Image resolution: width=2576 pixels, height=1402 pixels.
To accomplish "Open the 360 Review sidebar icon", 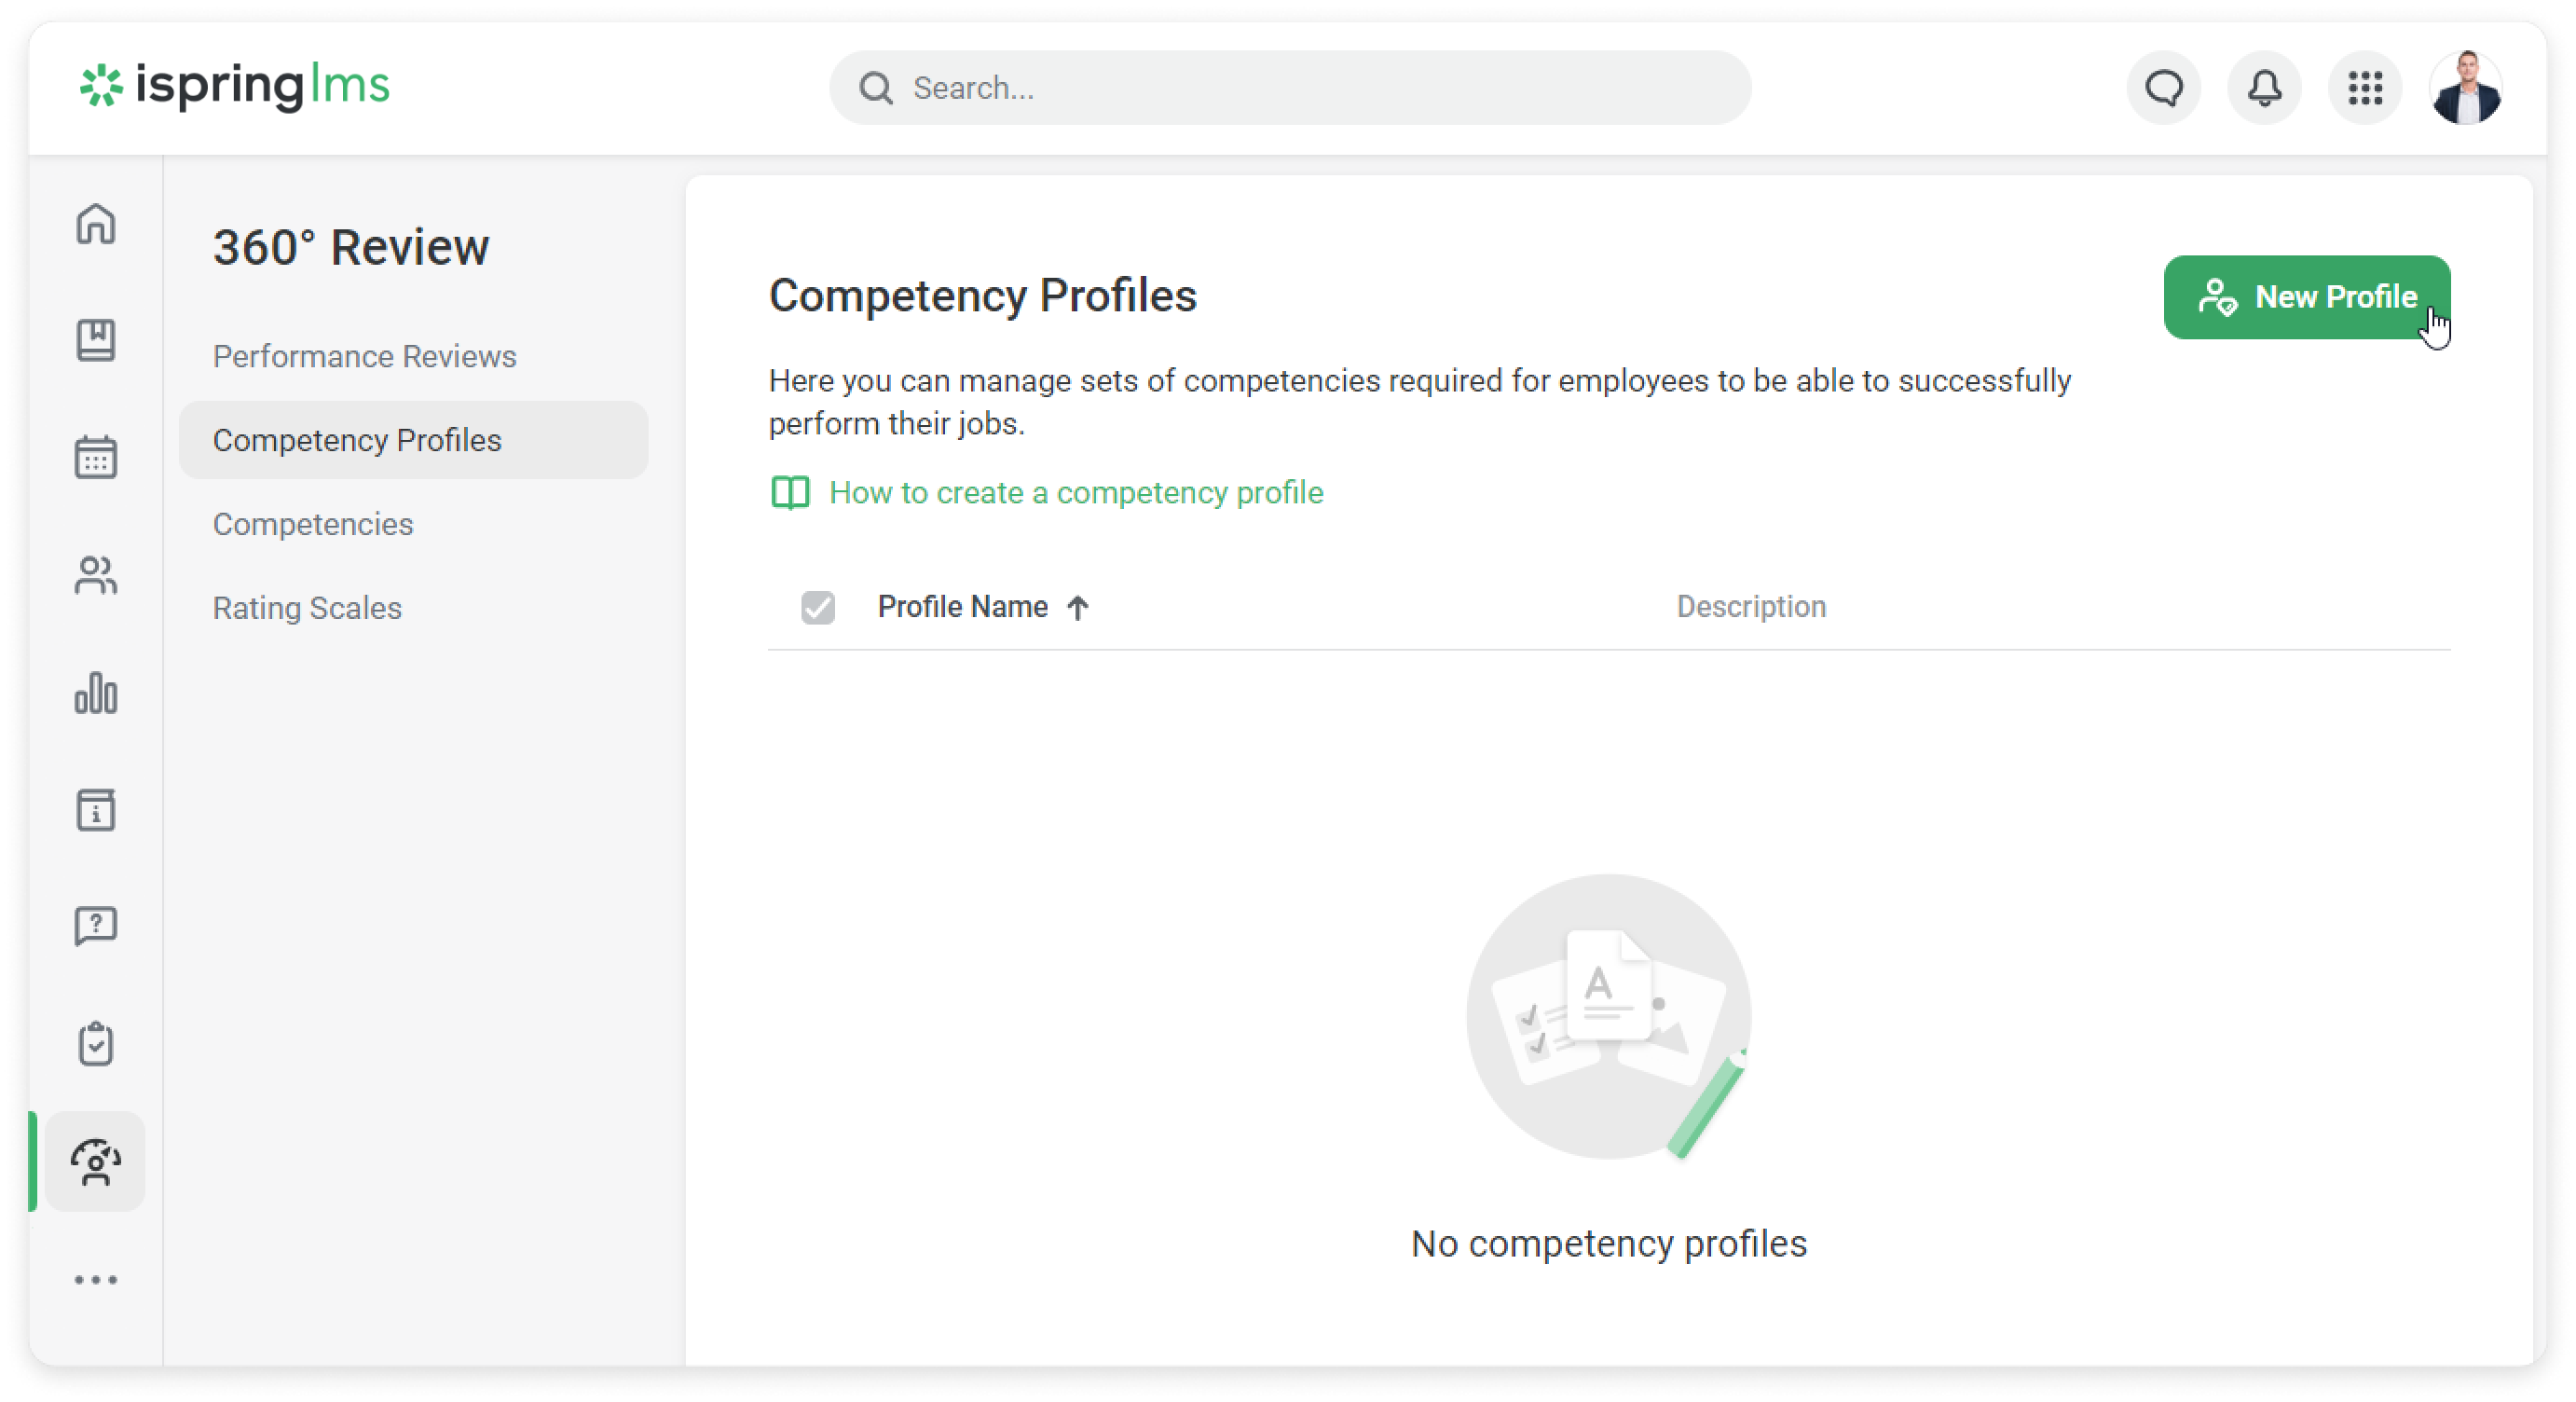I will (96, 1162).
